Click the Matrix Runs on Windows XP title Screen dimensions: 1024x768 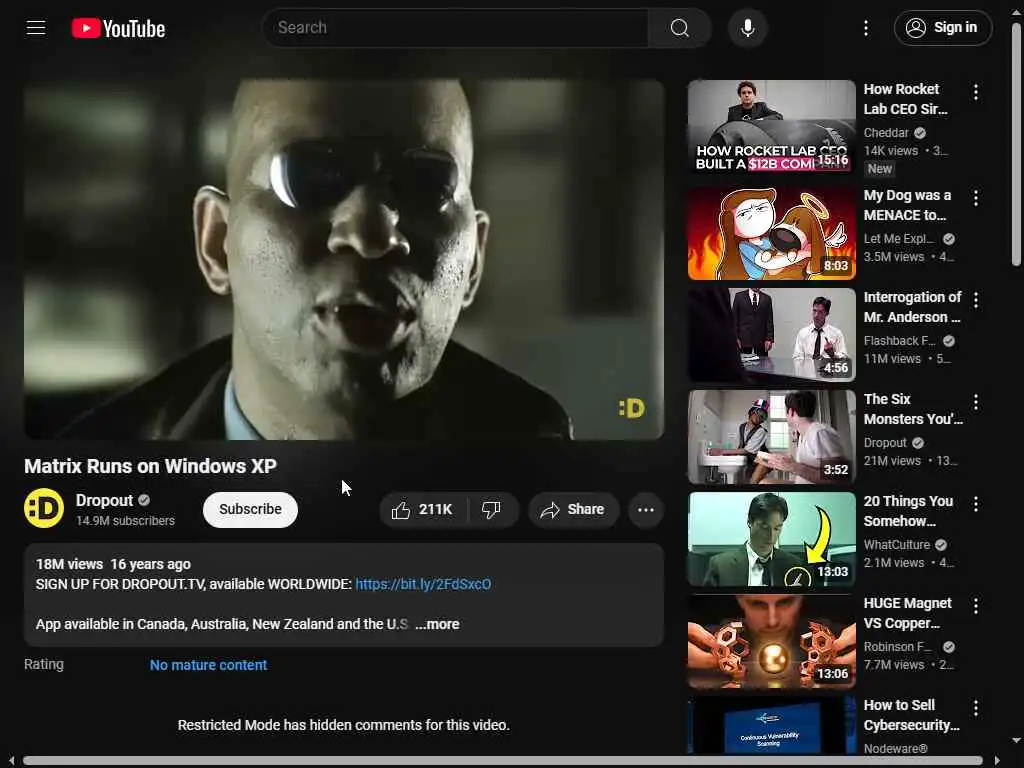pos(150,466)
